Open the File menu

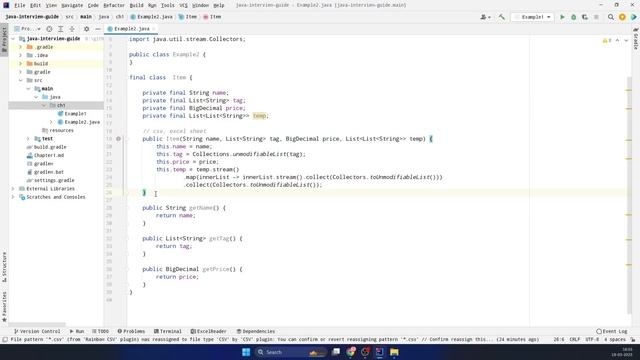tap(19, 5)
